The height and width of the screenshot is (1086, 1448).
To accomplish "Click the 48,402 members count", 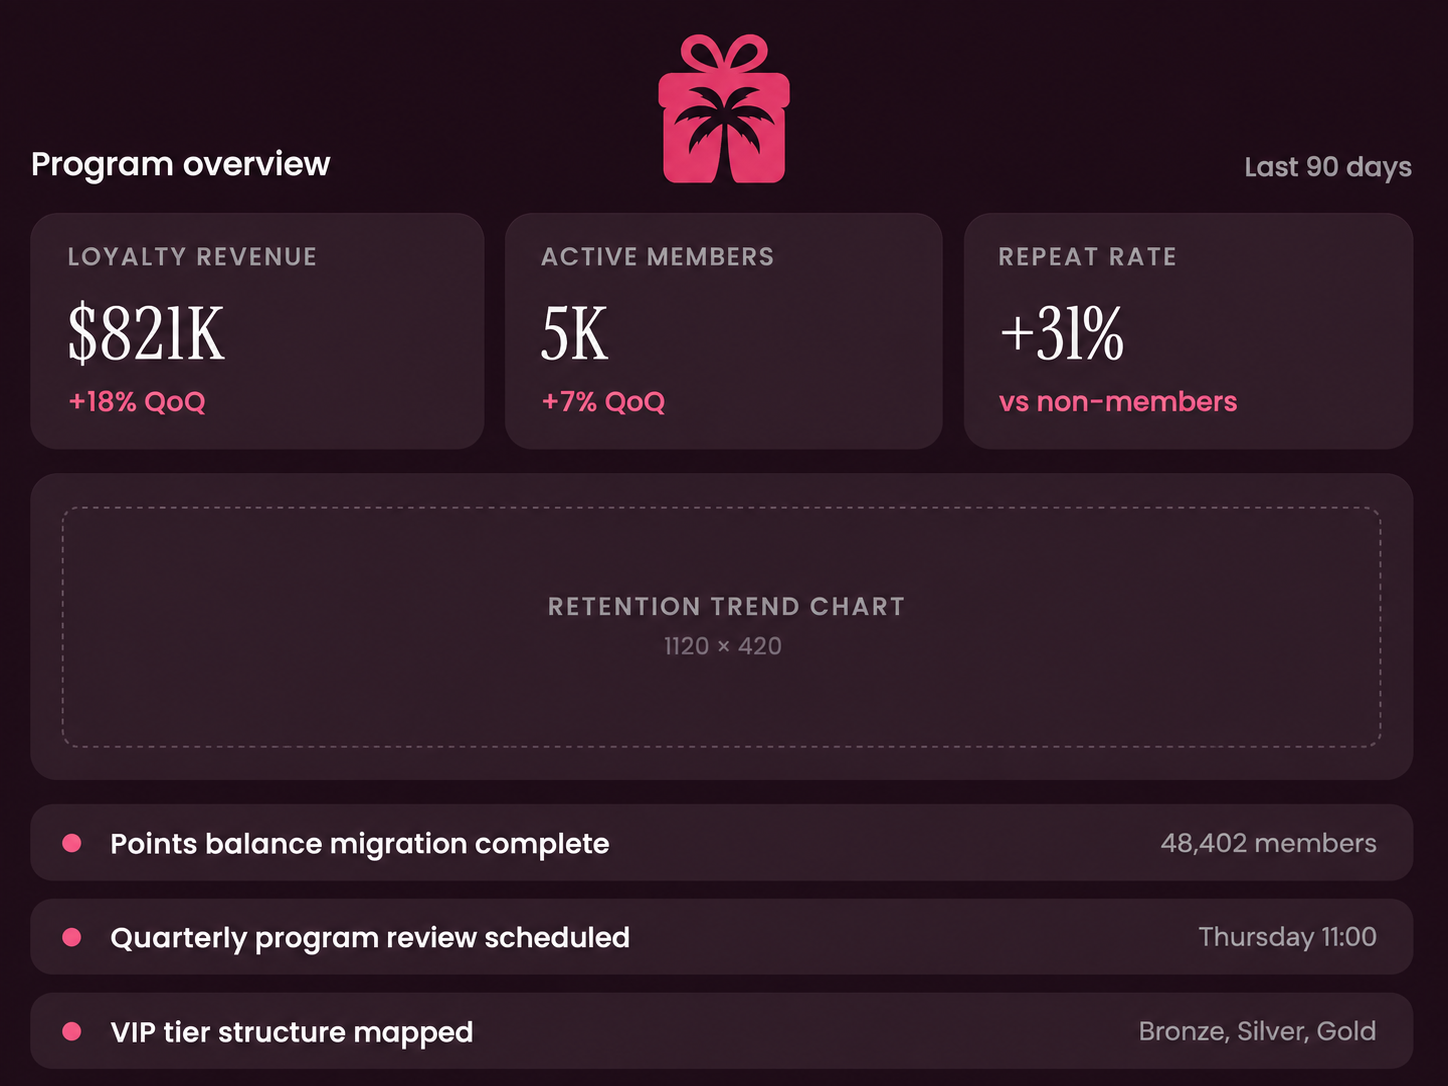I will 1268,843.
